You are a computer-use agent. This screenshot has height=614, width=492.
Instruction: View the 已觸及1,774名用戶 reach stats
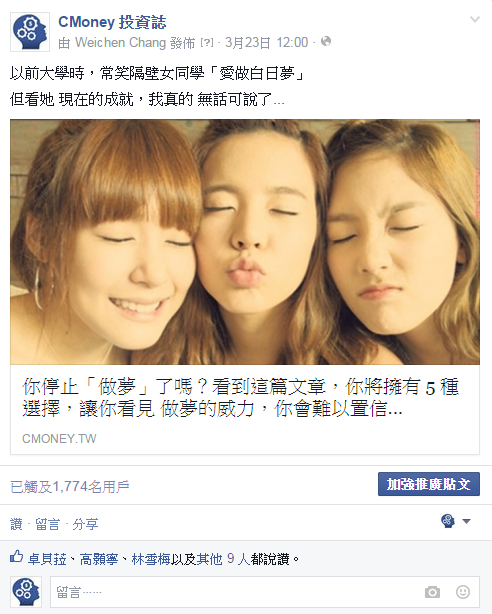coord(70,487)
